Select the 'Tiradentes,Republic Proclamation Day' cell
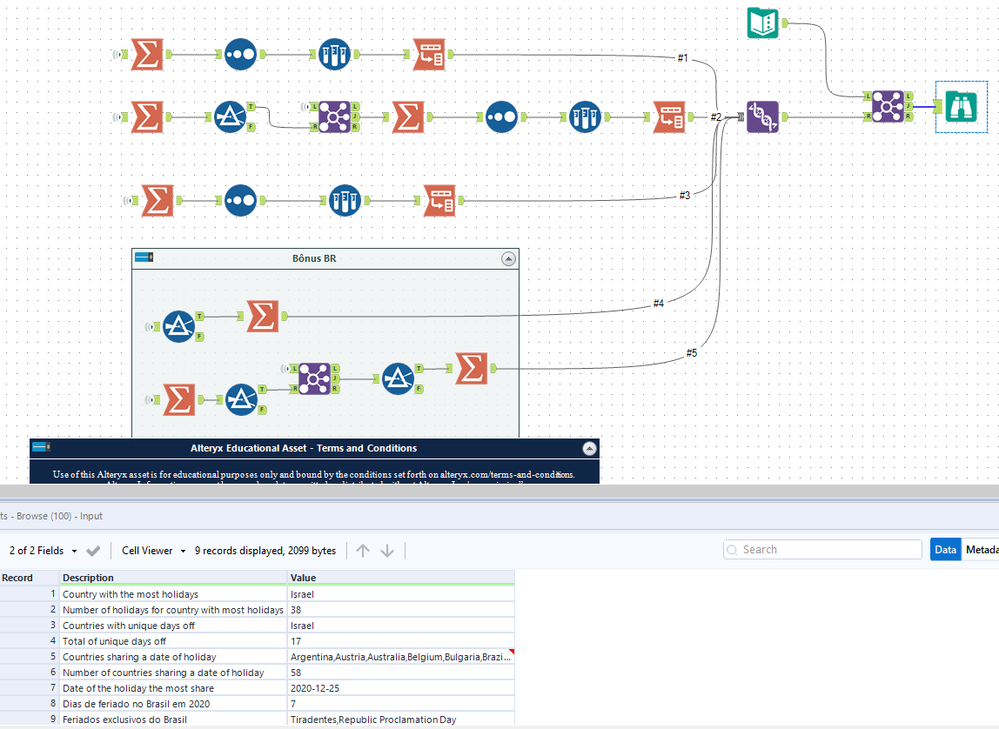 point(401,719)
